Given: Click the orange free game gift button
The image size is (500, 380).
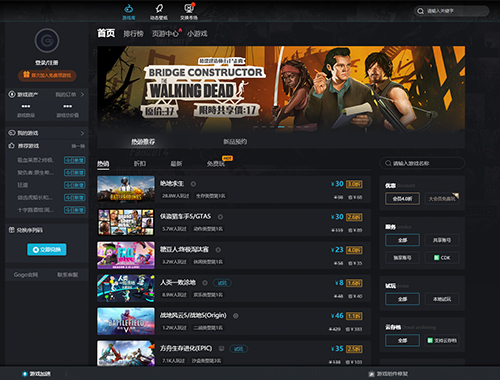Looking at the screenshot, I should (x=47, y=75).
